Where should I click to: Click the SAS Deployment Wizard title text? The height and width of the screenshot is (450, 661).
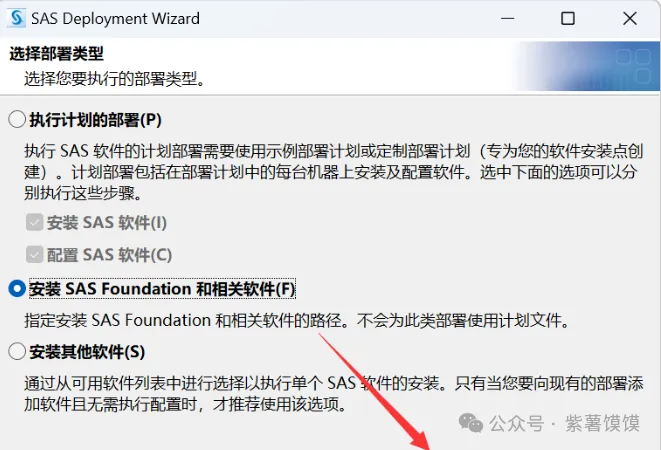point(116,19)
